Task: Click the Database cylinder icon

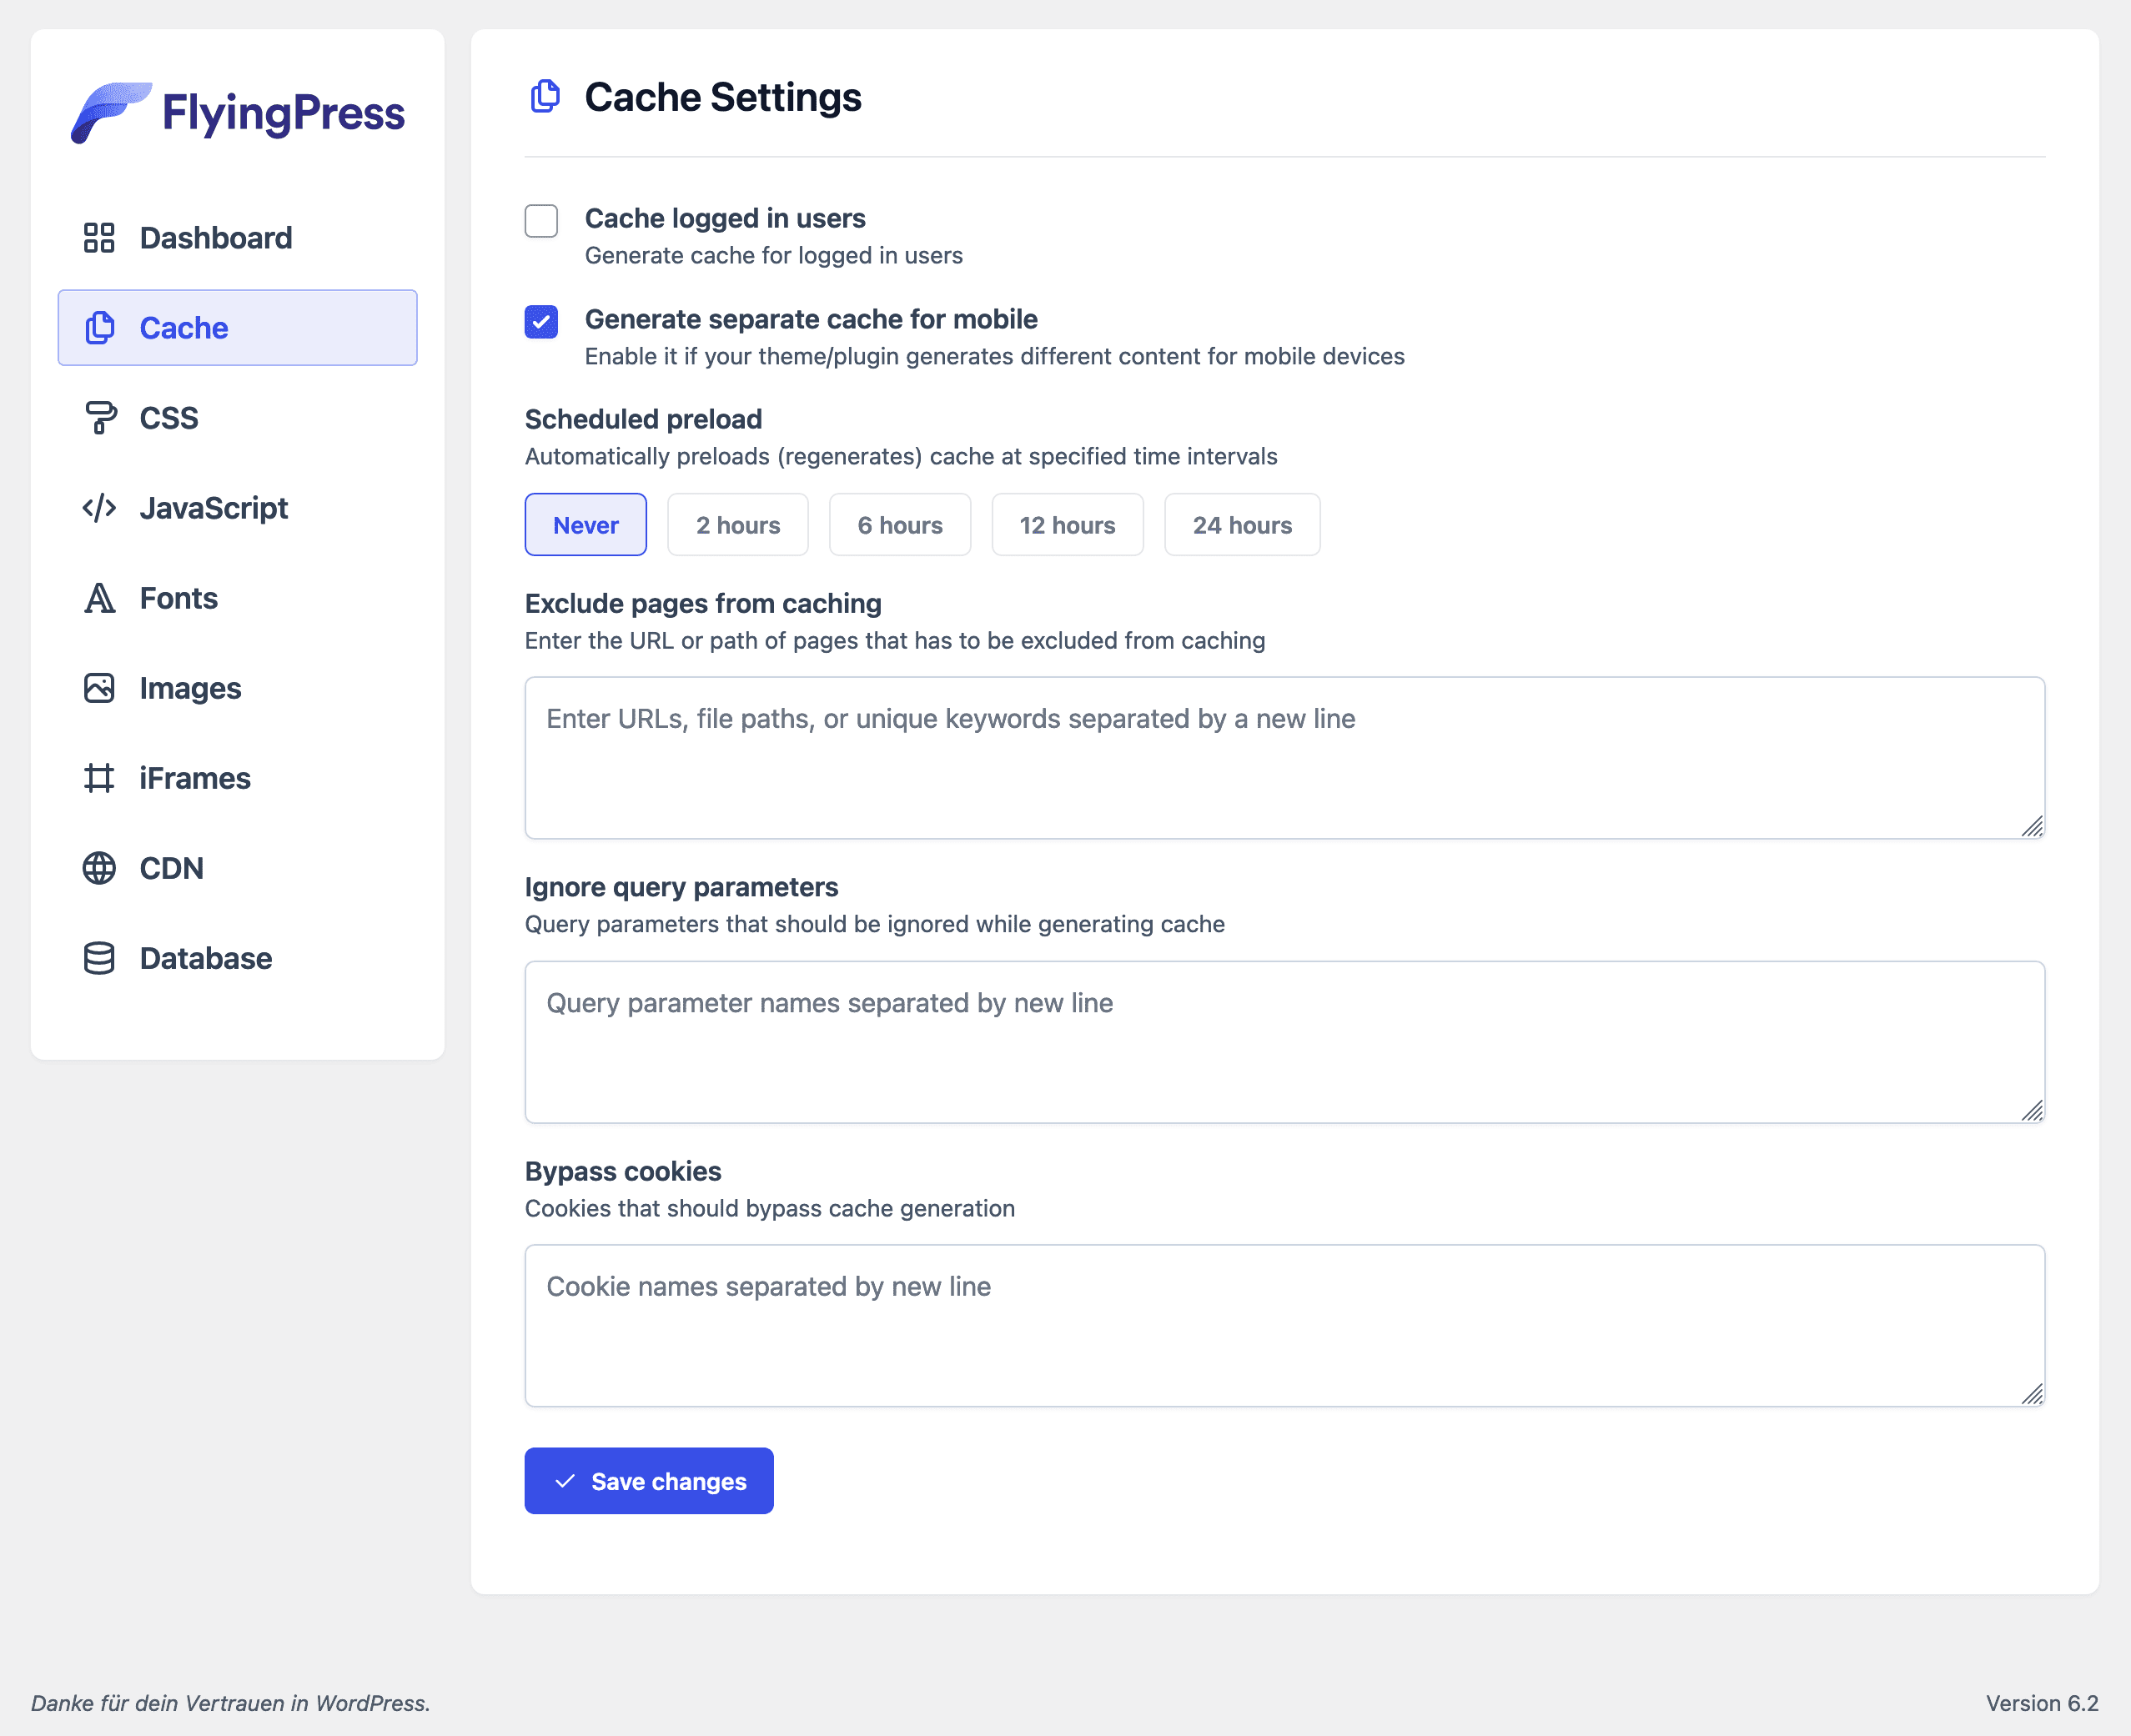Action: click(x=99, y=958)
